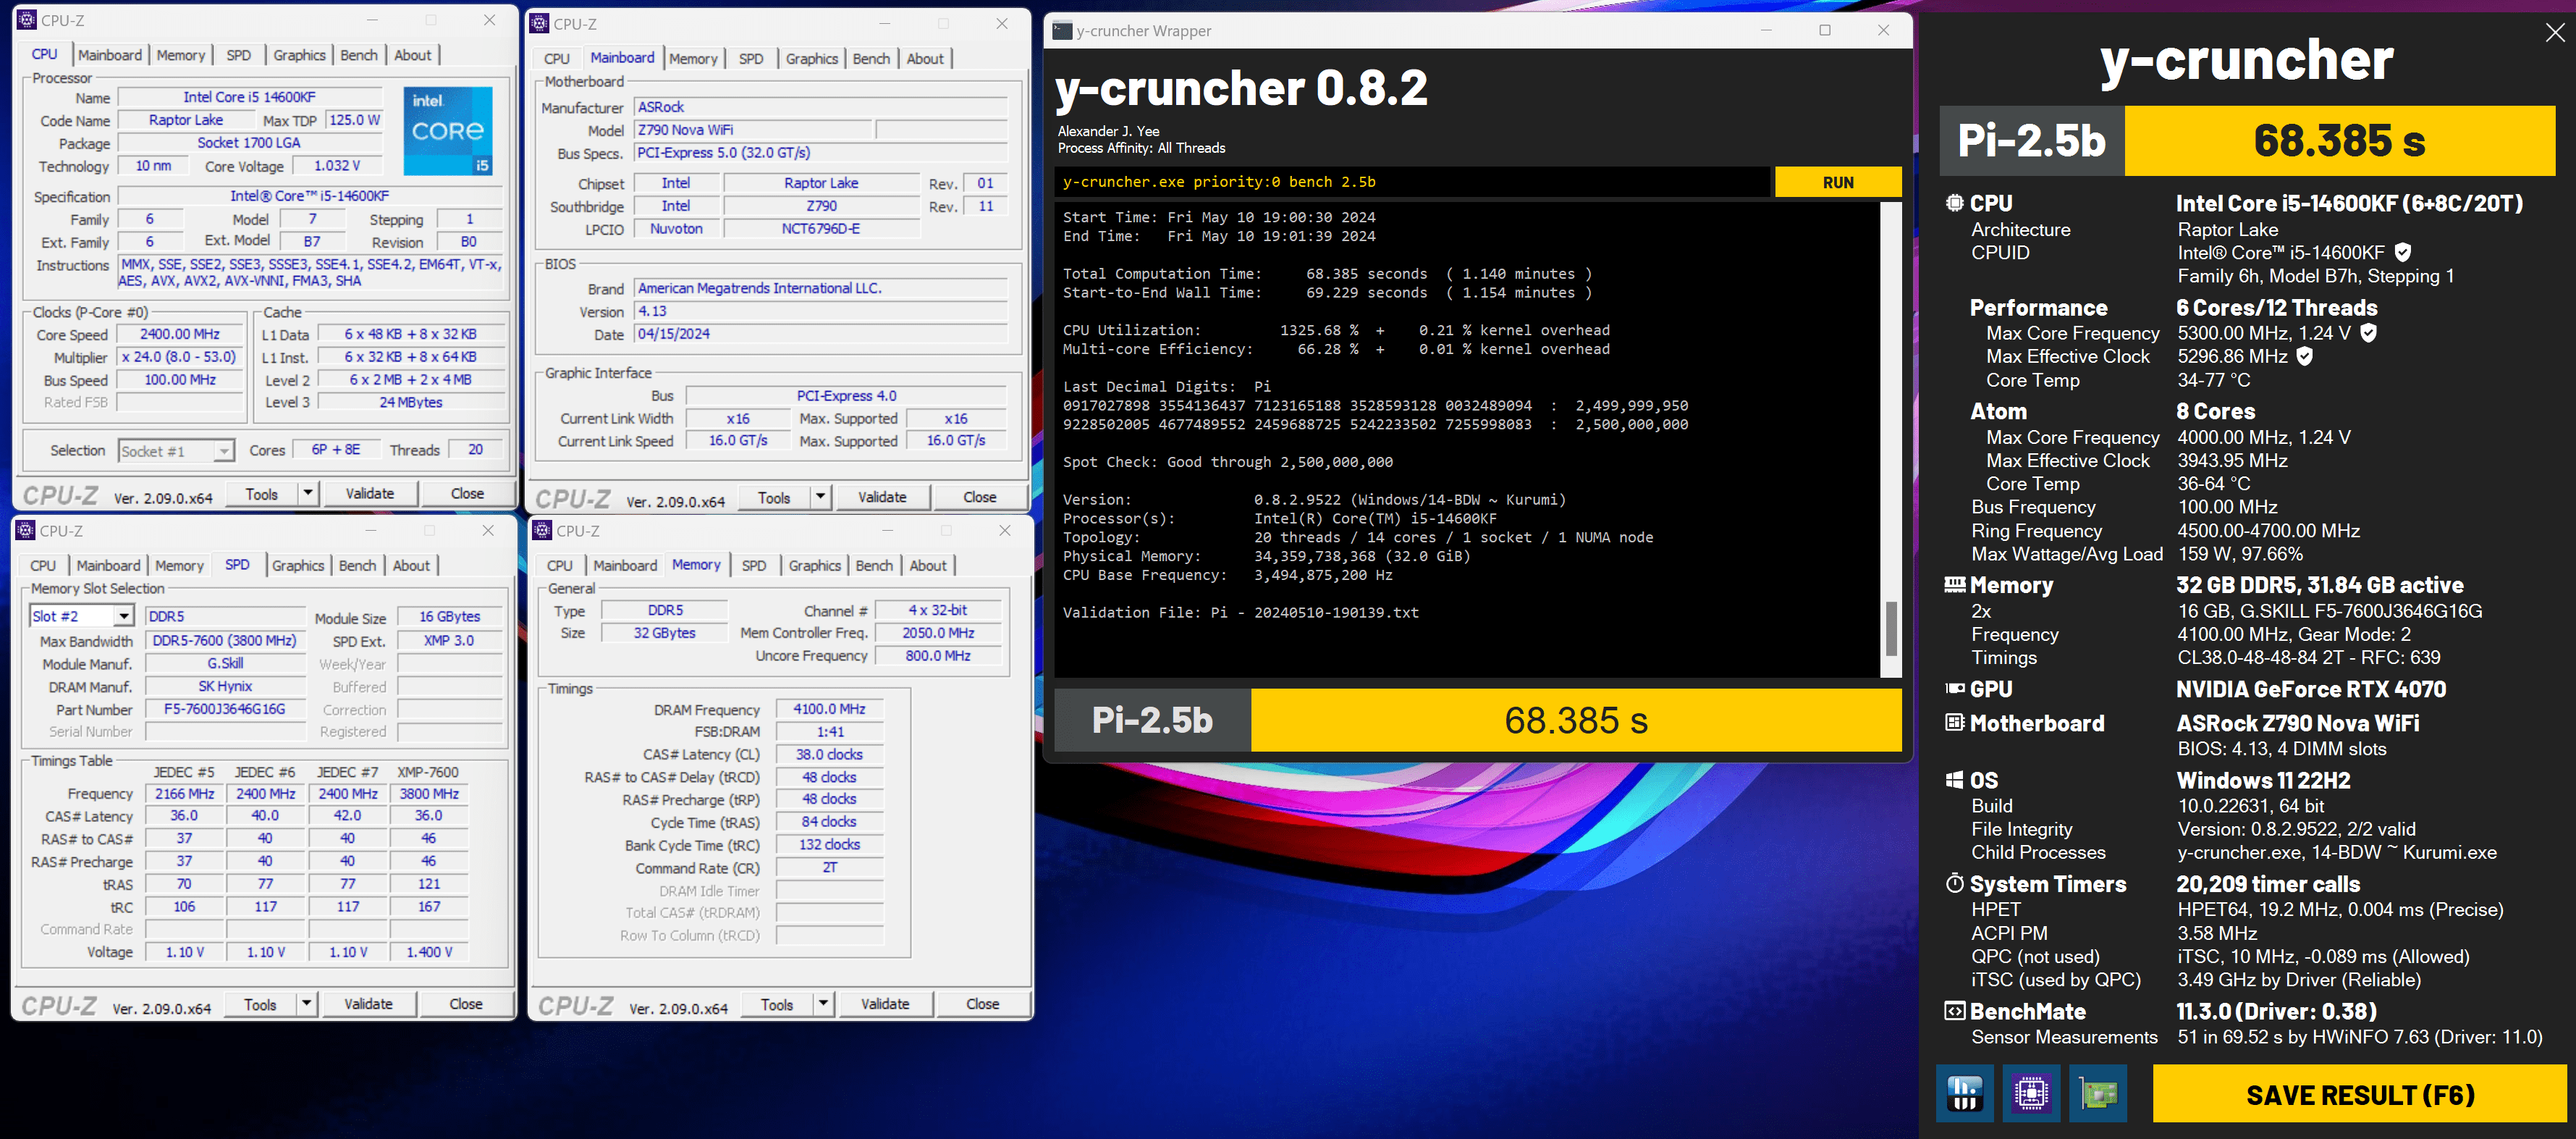Image resolution: width=2576 pixels, height=1139 pixels.
Task: Click the Threads value 20 in CPU-Z
Action: click(x=475, y=450)
